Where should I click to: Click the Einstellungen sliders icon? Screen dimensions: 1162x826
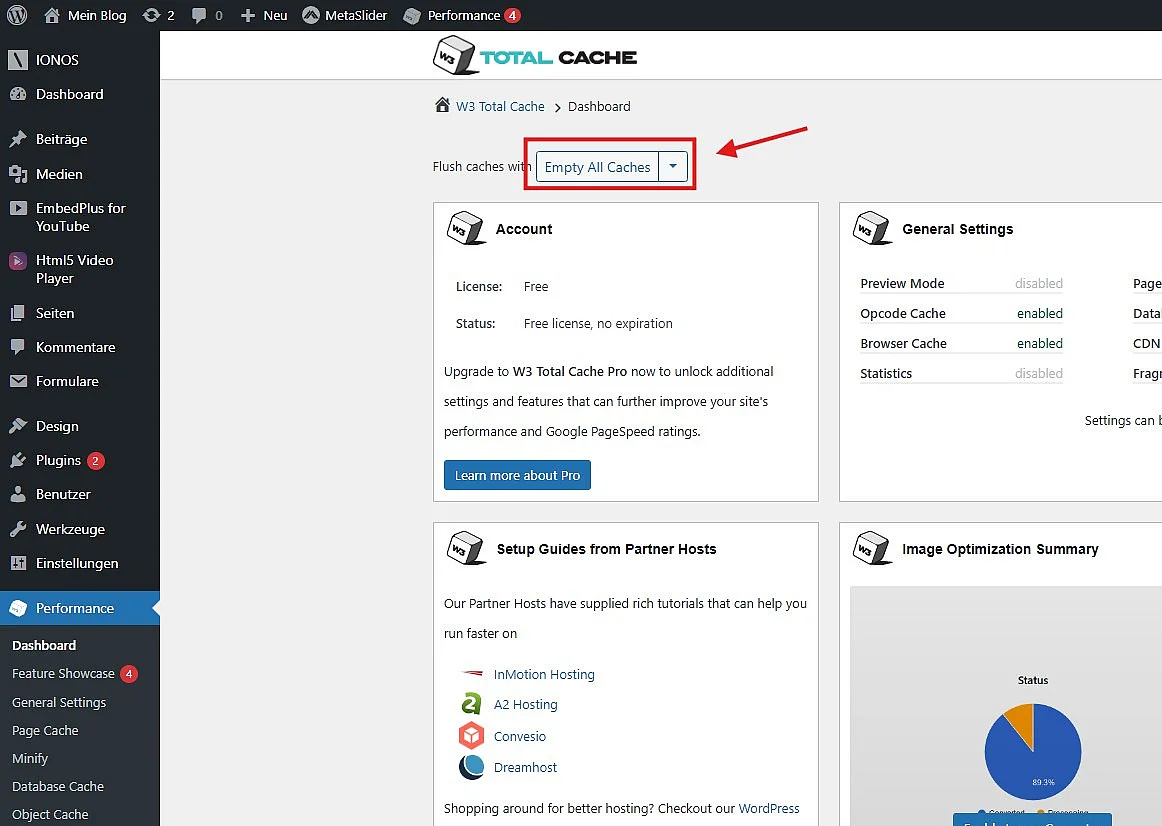(18, 564)
